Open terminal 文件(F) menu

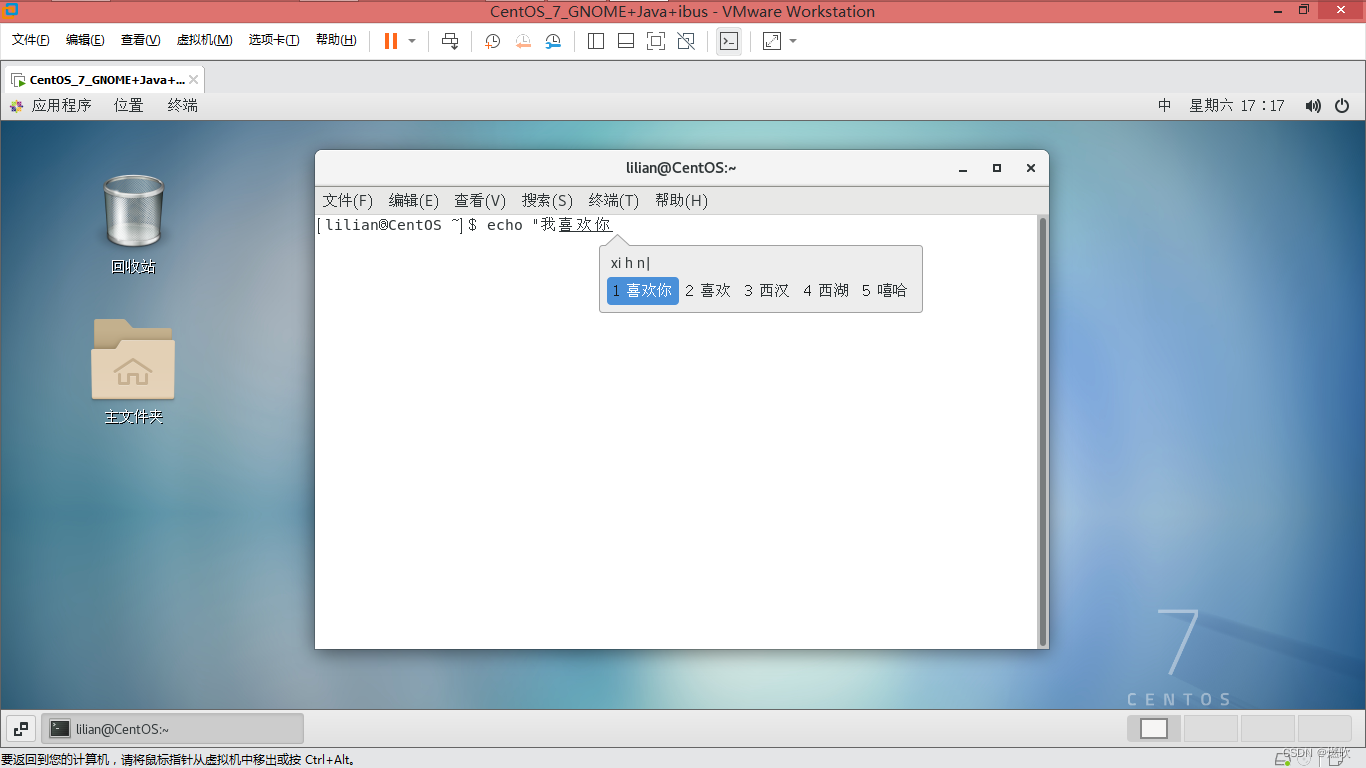pyautogui.click(x=348, y=200)
